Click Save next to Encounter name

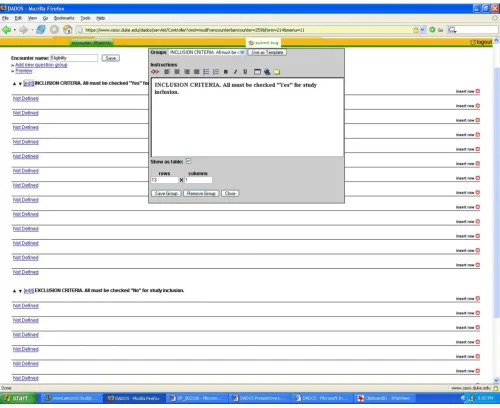pos(111,58)
